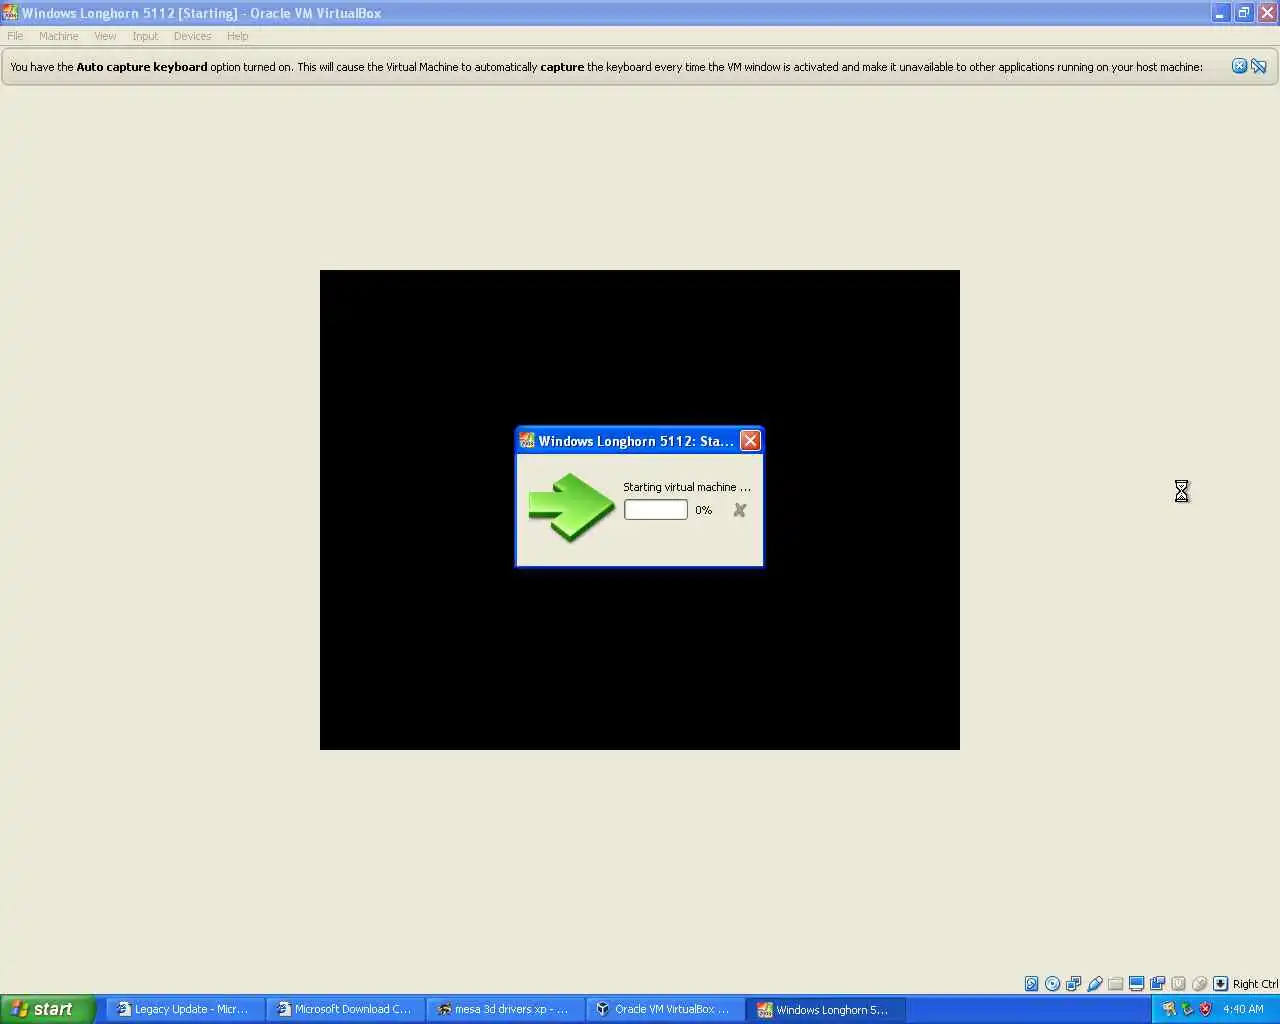
Task: Click the keys tray icon
Action: click(x=1168, y=1009)
